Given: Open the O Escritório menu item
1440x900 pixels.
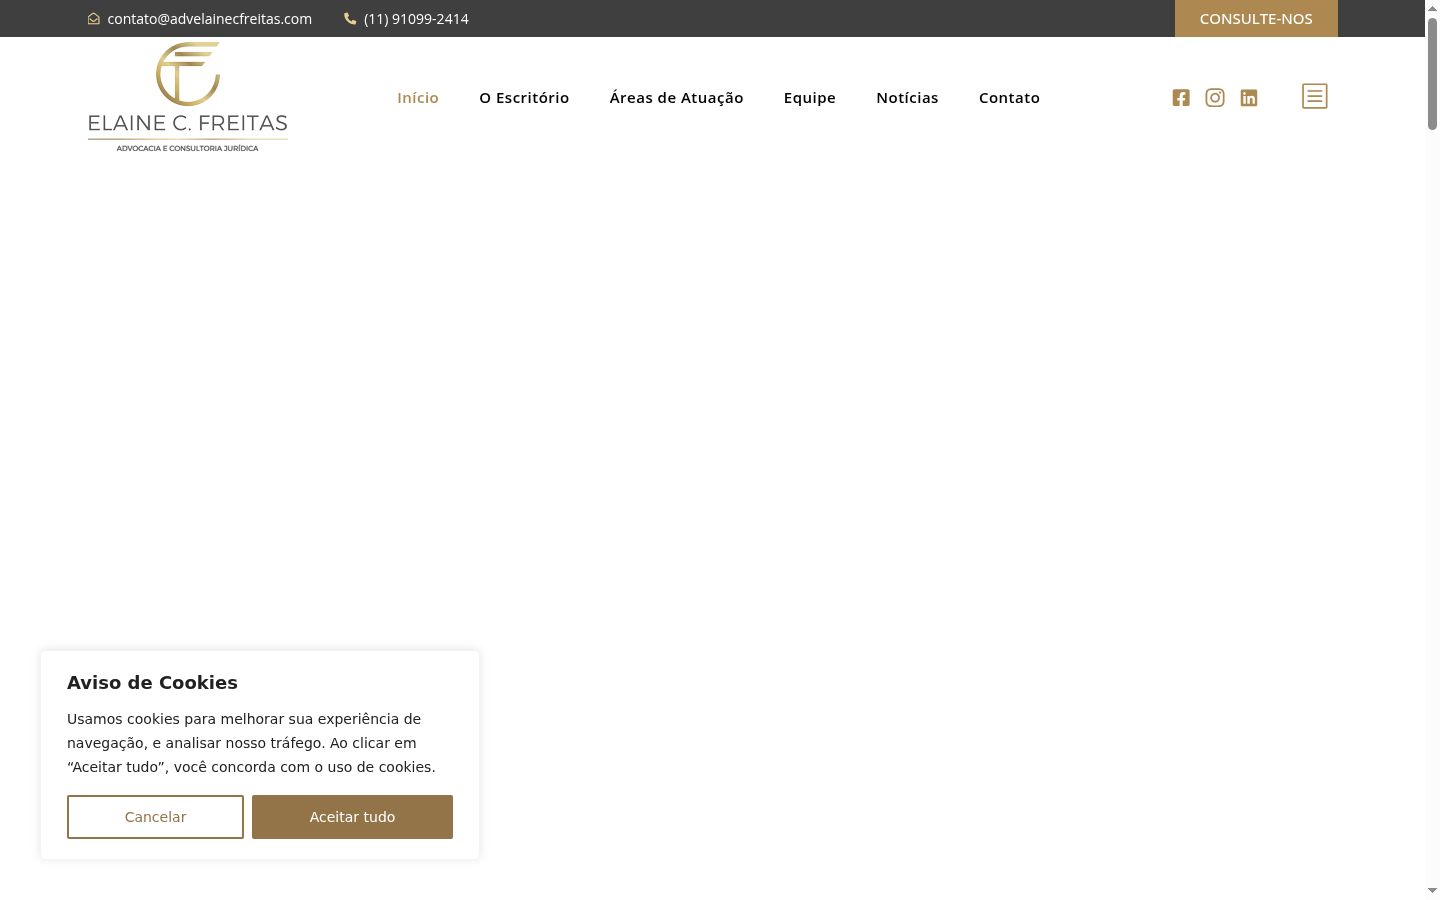Looking at the screenshot, I should [x=524, y=98].
